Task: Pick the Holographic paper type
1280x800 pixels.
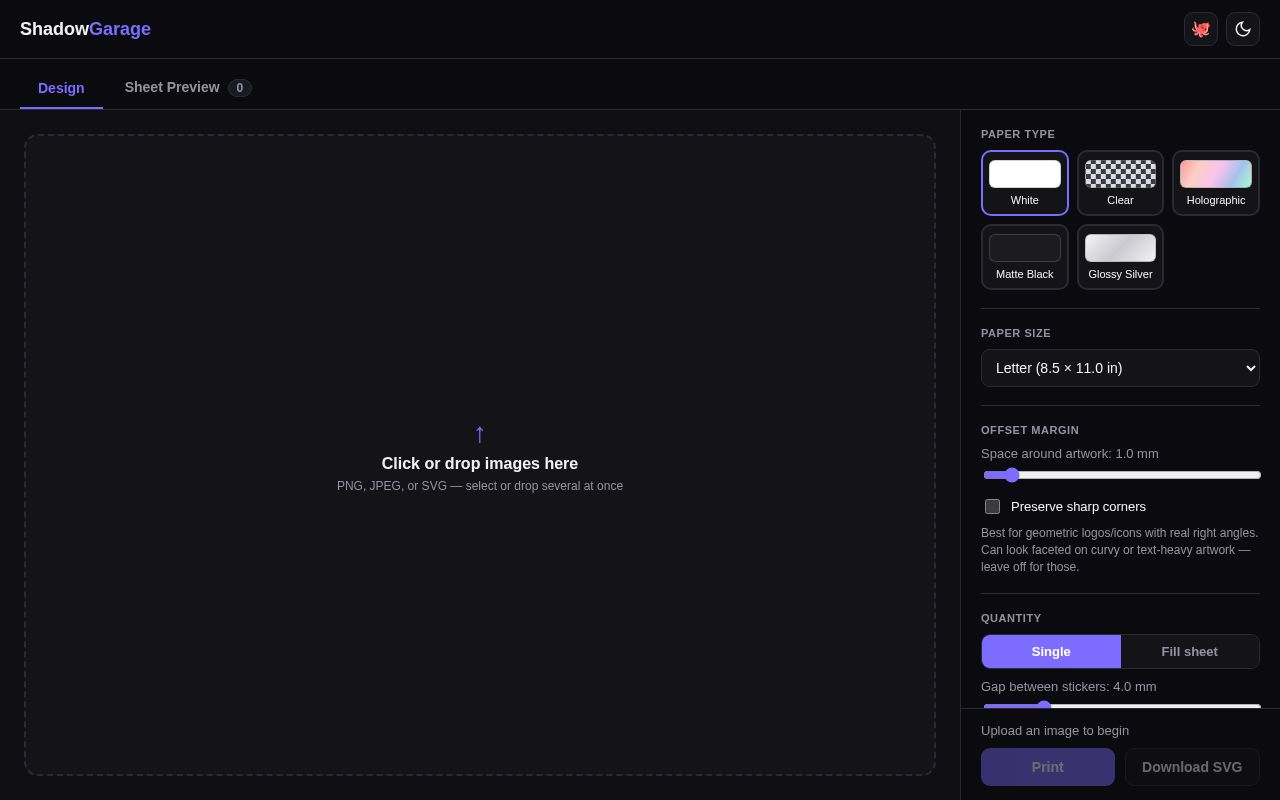Action: coord(1216,183)
